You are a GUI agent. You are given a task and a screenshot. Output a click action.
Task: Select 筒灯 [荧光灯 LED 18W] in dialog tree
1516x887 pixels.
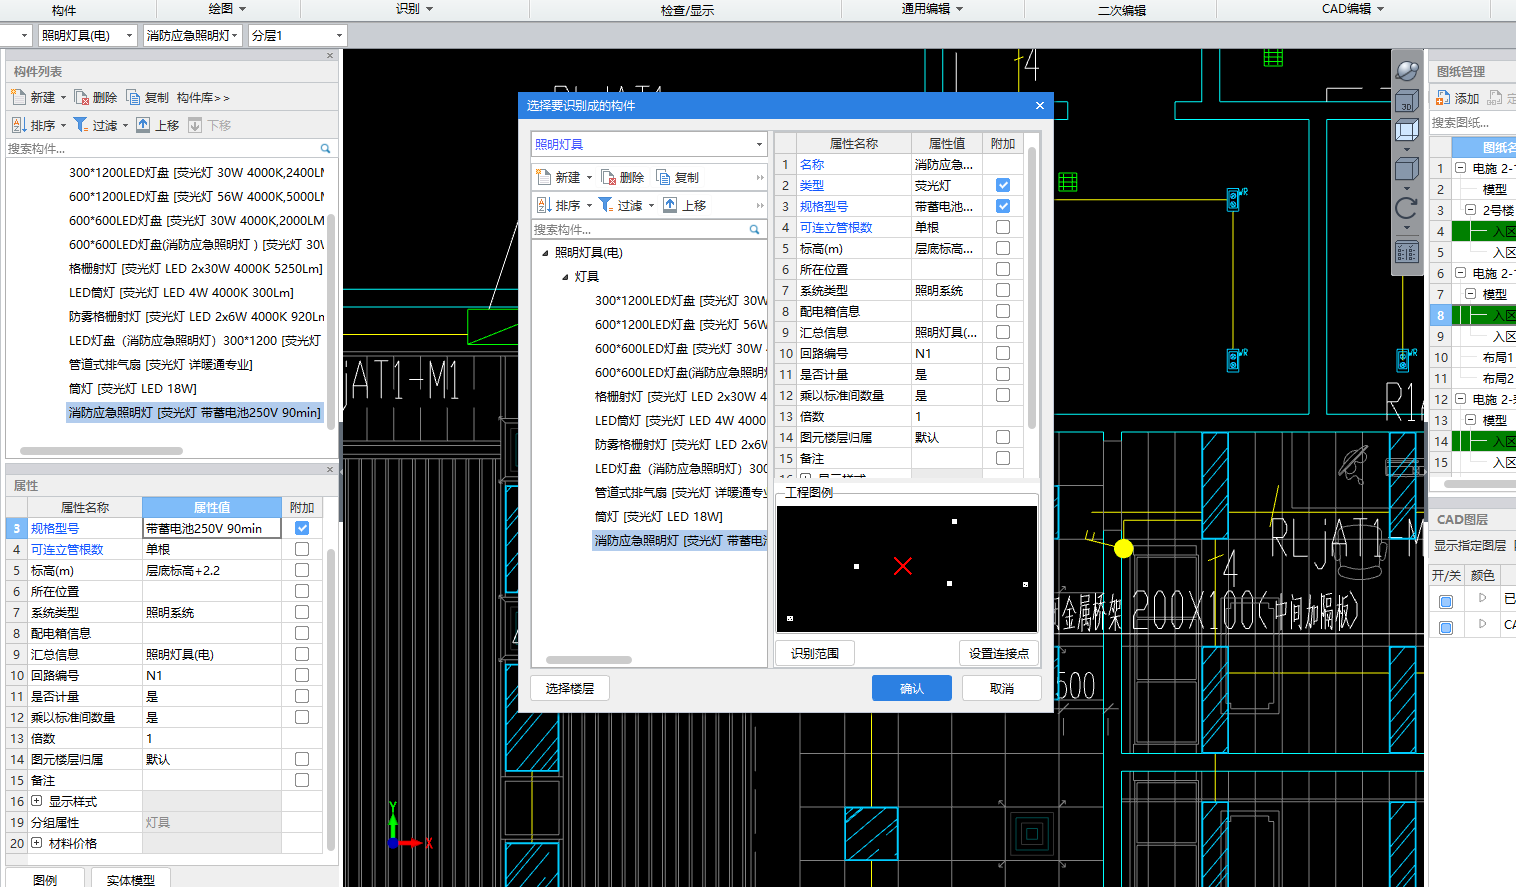point(658,516)
